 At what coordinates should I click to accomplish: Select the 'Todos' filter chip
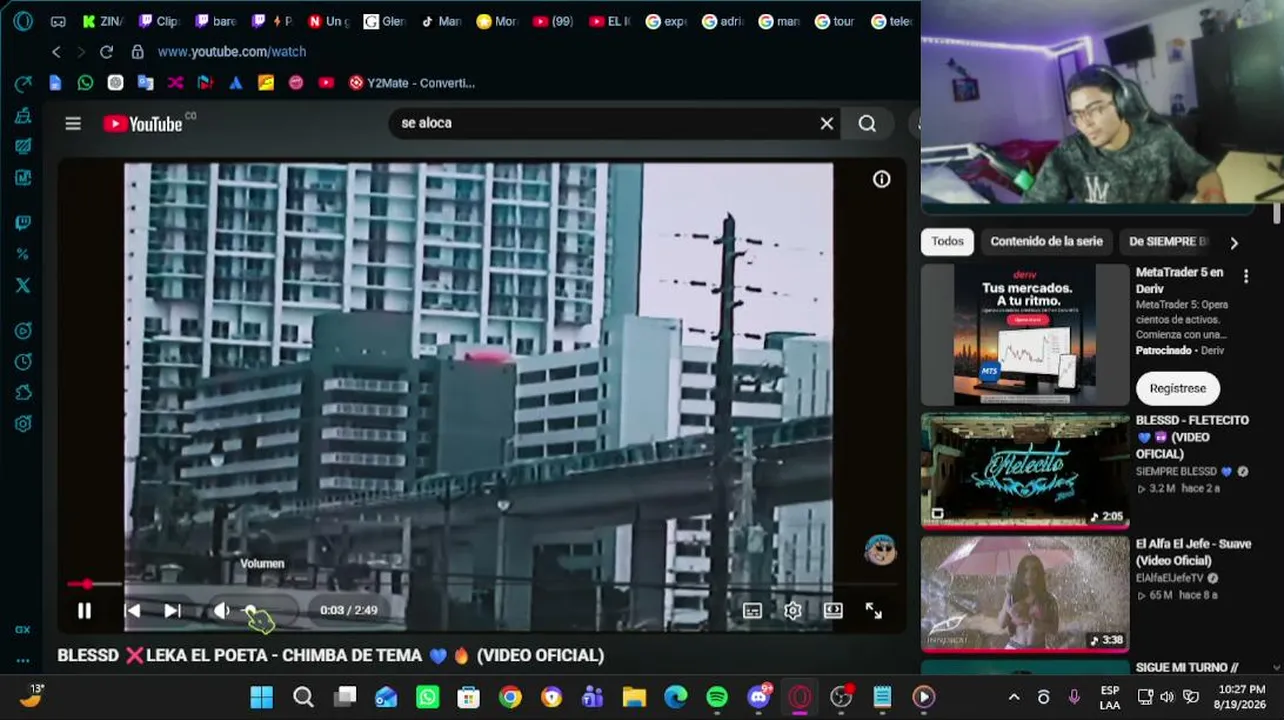(948, 241)
